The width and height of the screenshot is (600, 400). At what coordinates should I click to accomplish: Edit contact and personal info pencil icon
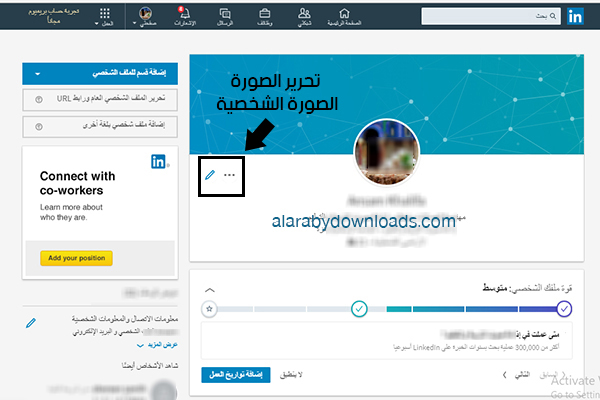(x=31, y=323)
